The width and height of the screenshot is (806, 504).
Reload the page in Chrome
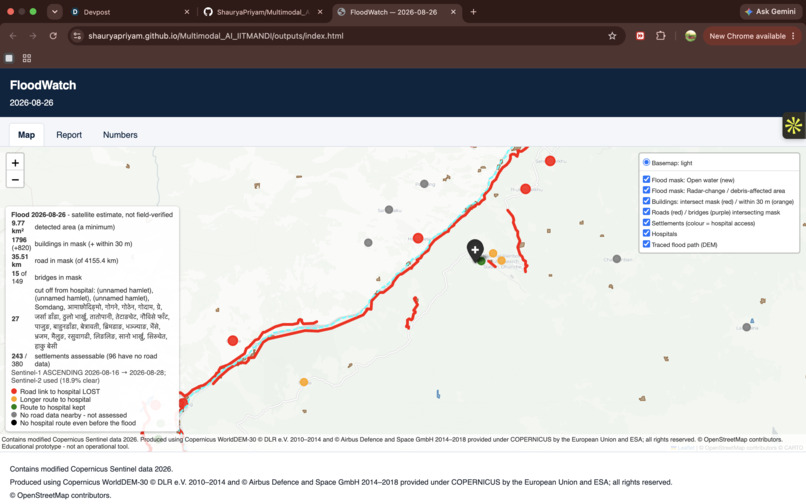tap(53, 36)
